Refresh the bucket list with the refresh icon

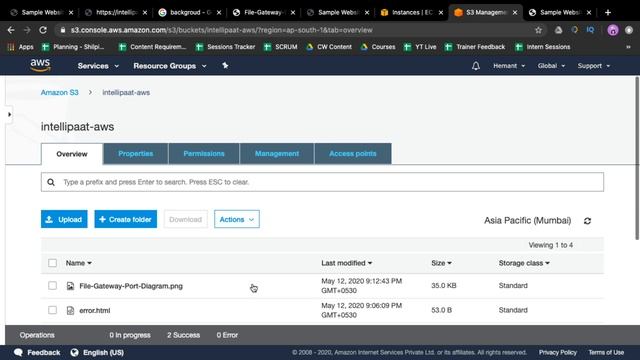pyautogui.click(x=587, y=221)
